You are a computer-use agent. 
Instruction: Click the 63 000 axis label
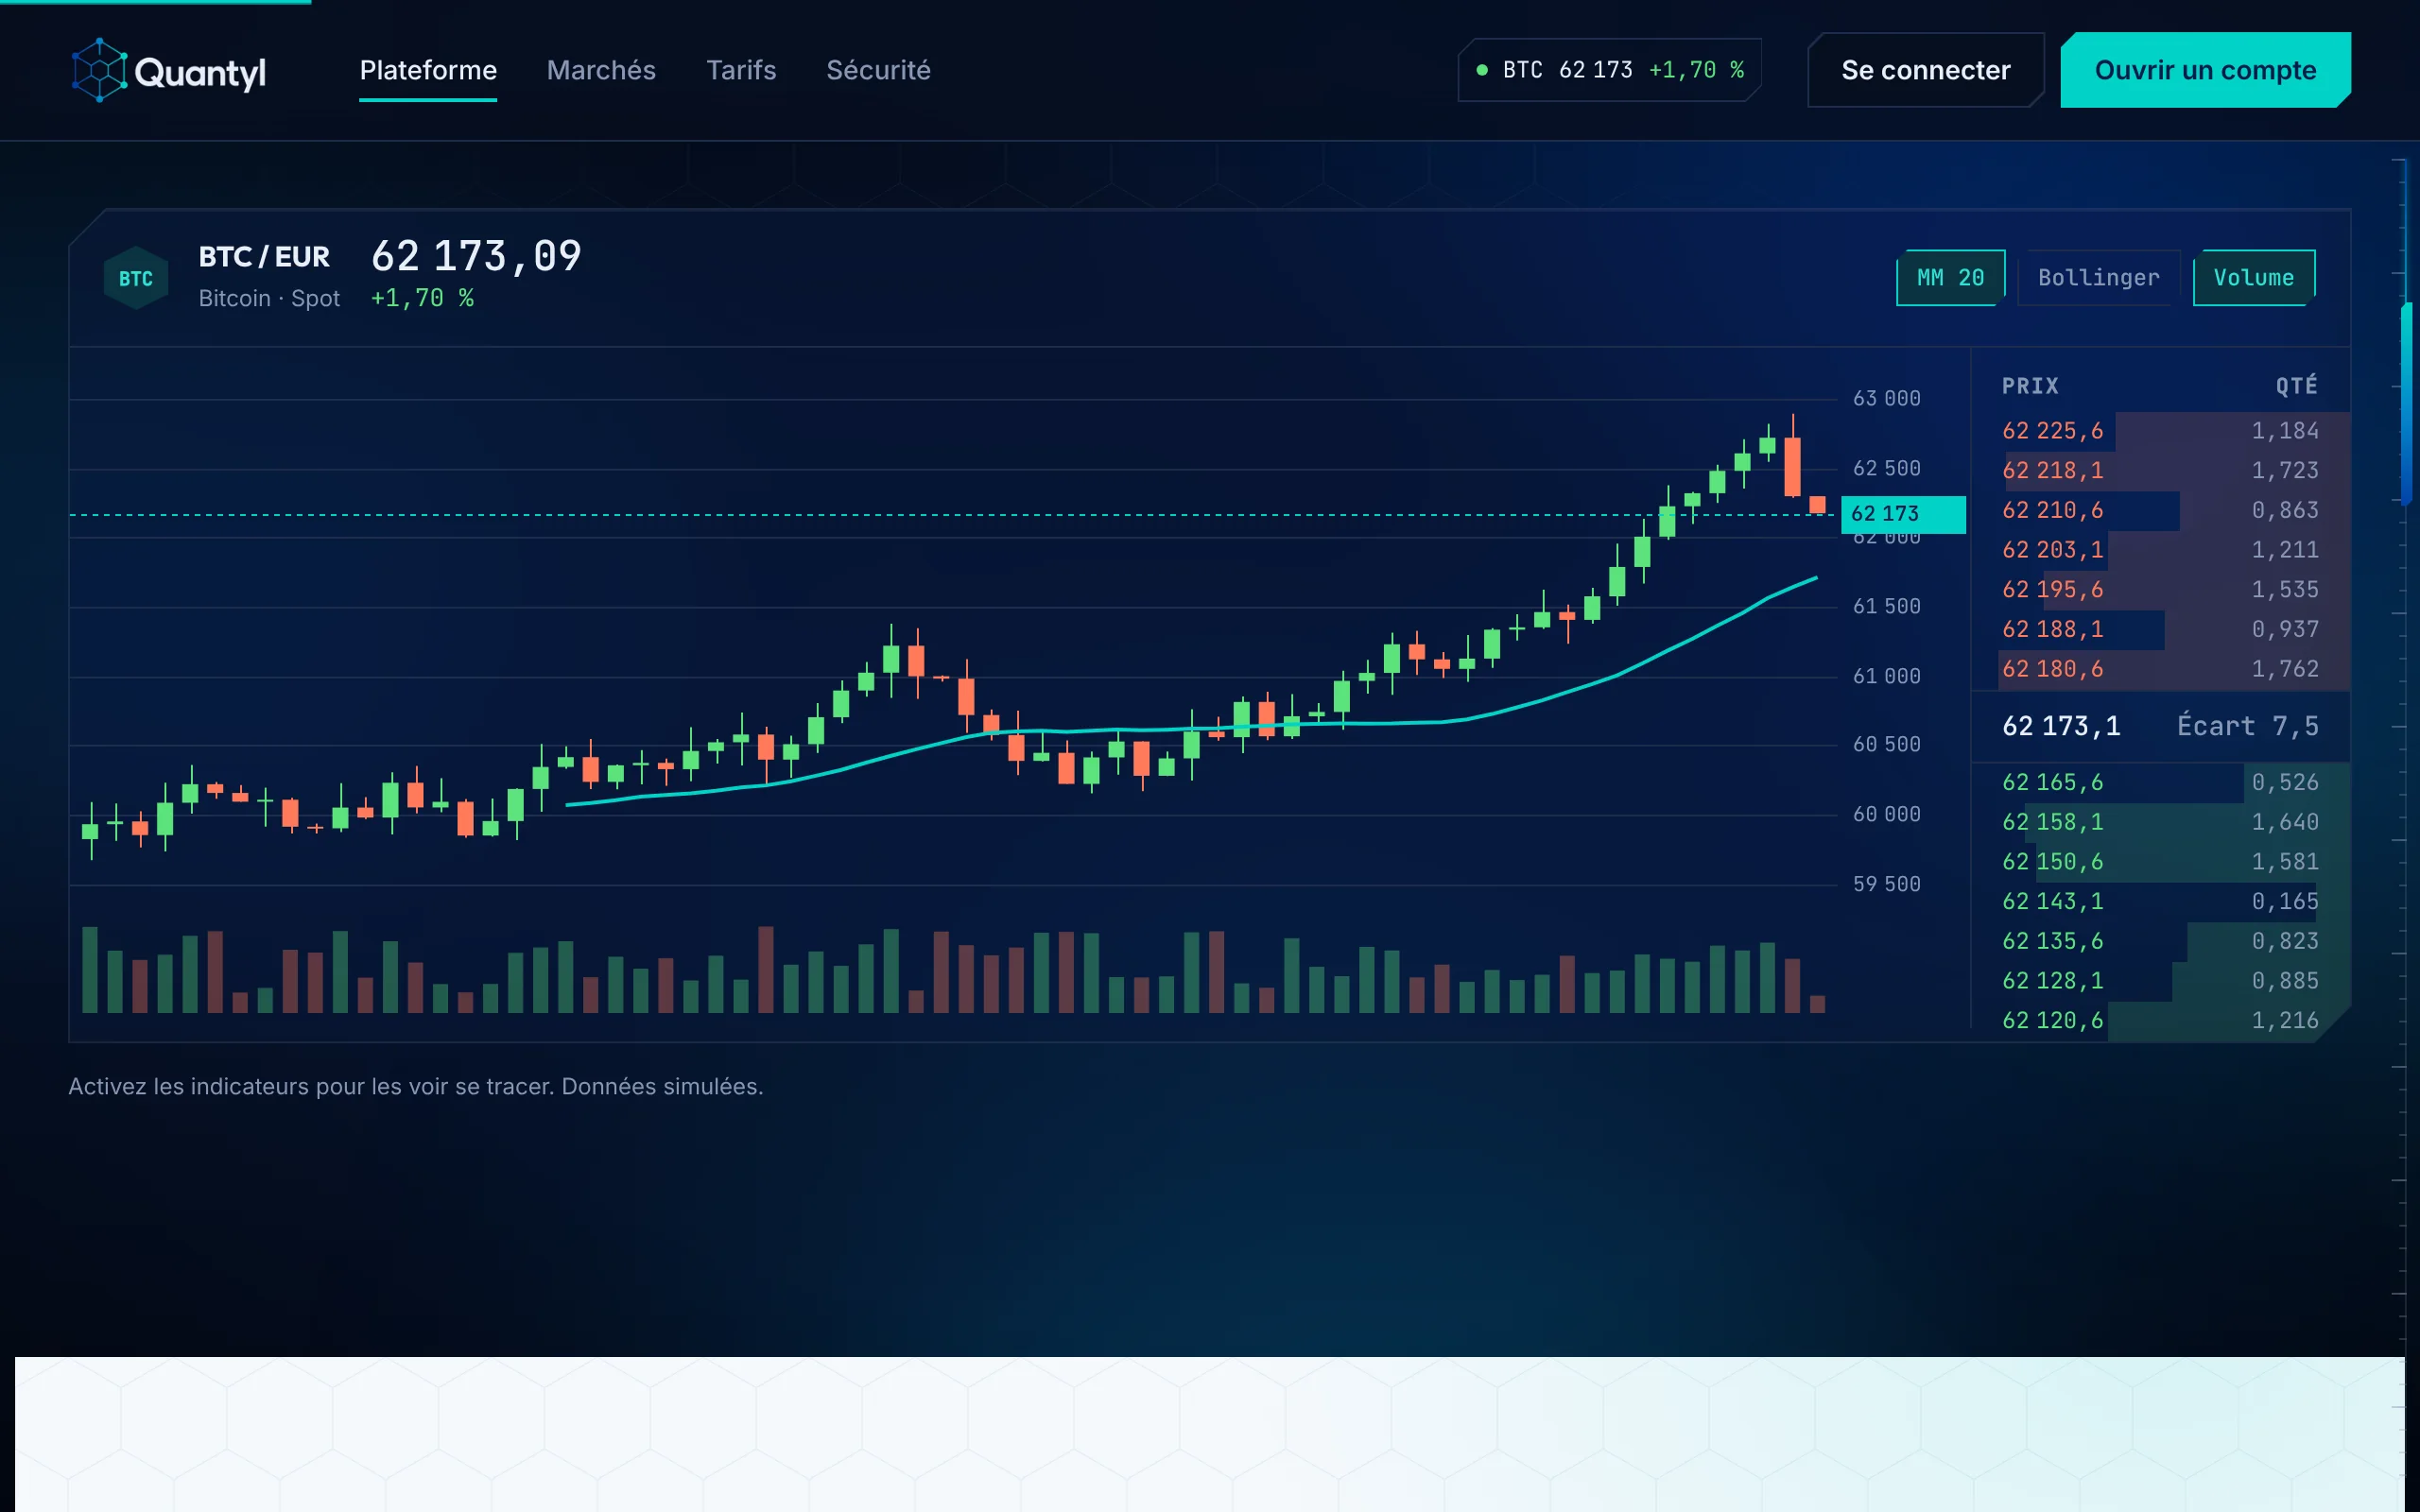(1886, 399)
